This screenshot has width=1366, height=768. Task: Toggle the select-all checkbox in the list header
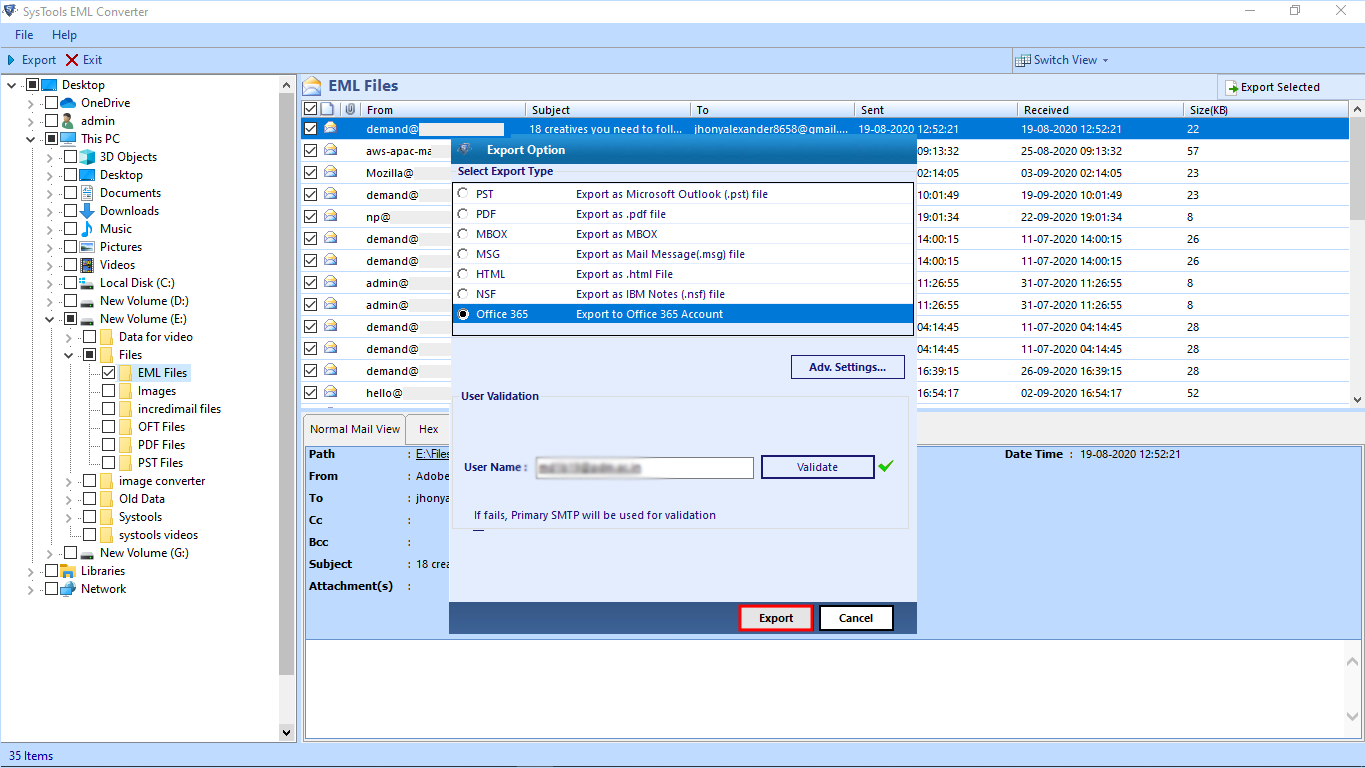tap(310, 109)
